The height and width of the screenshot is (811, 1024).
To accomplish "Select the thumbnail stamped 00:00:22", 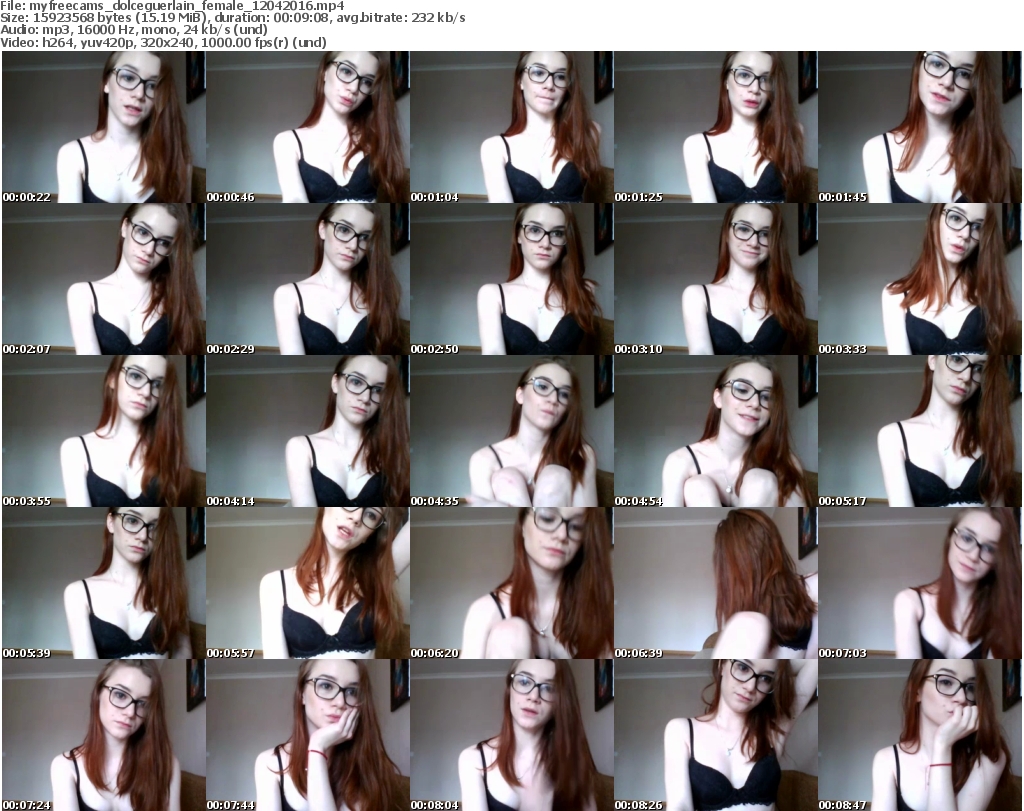I will (x=104, y=127).
